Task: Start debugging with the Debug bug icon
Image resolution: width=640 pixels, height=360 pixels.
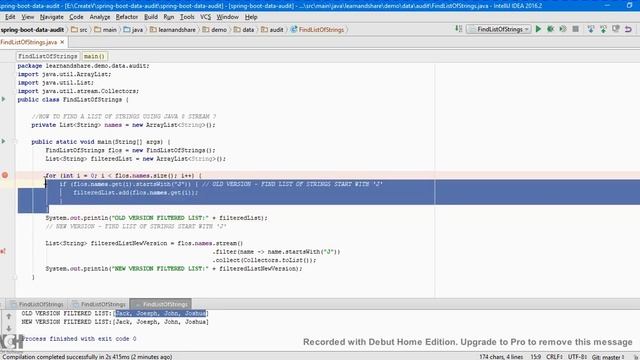Action: (551, 29)
